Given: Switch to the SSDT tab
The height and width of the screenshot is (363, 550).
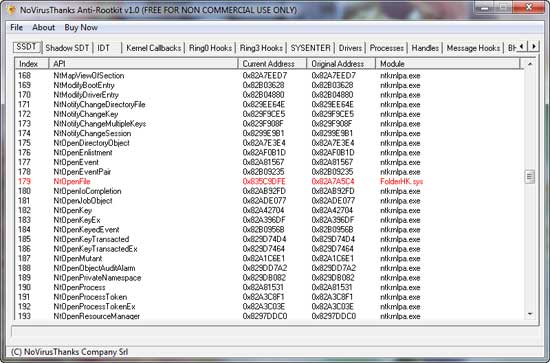Looking at the screenshot, I should [27, 47].
